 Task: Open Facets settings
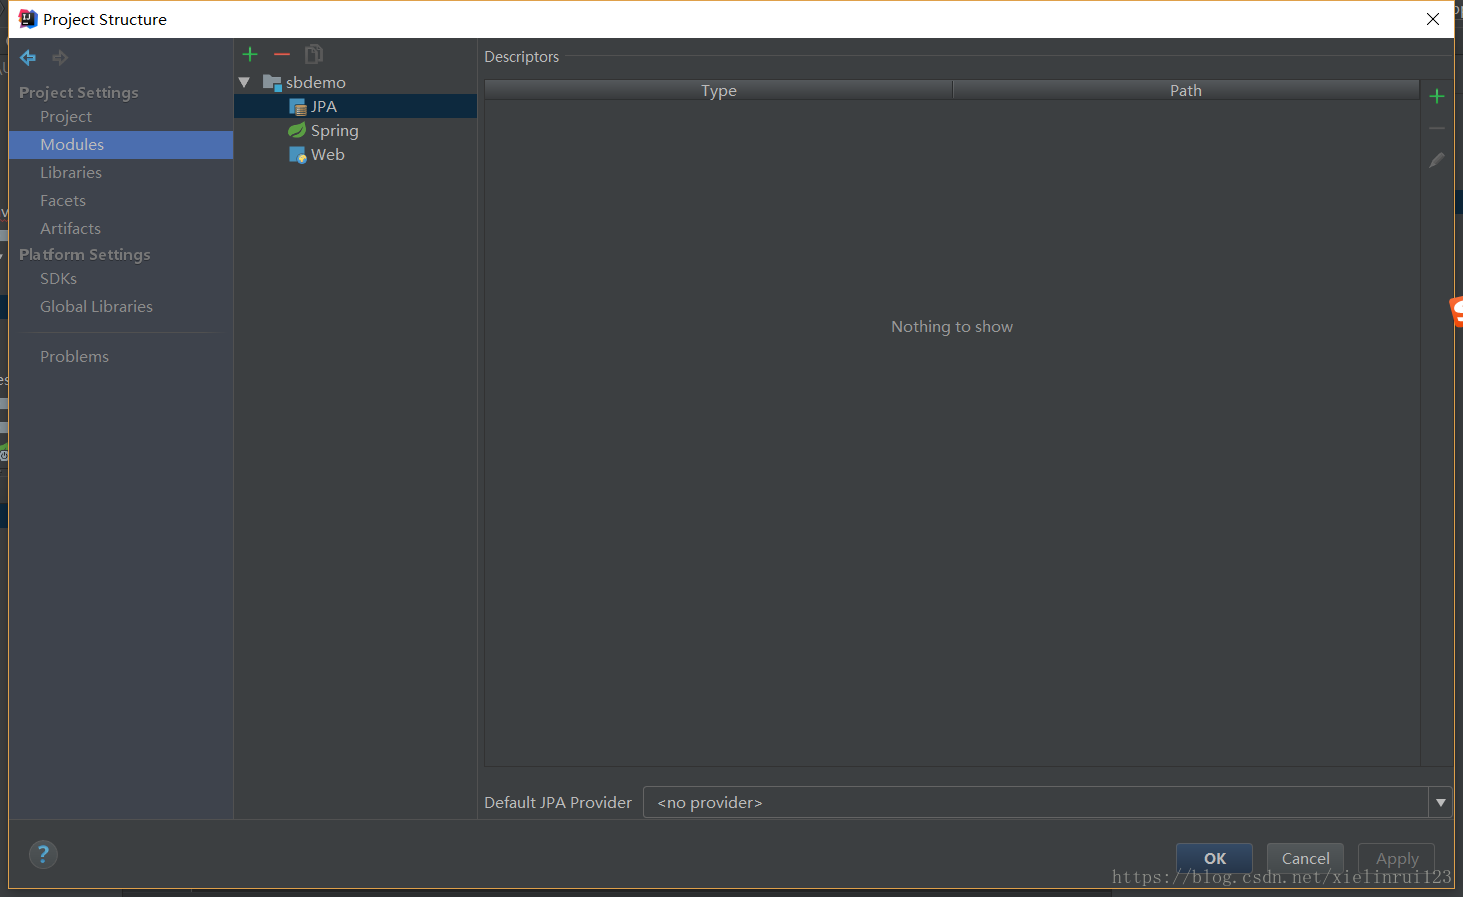63,201
